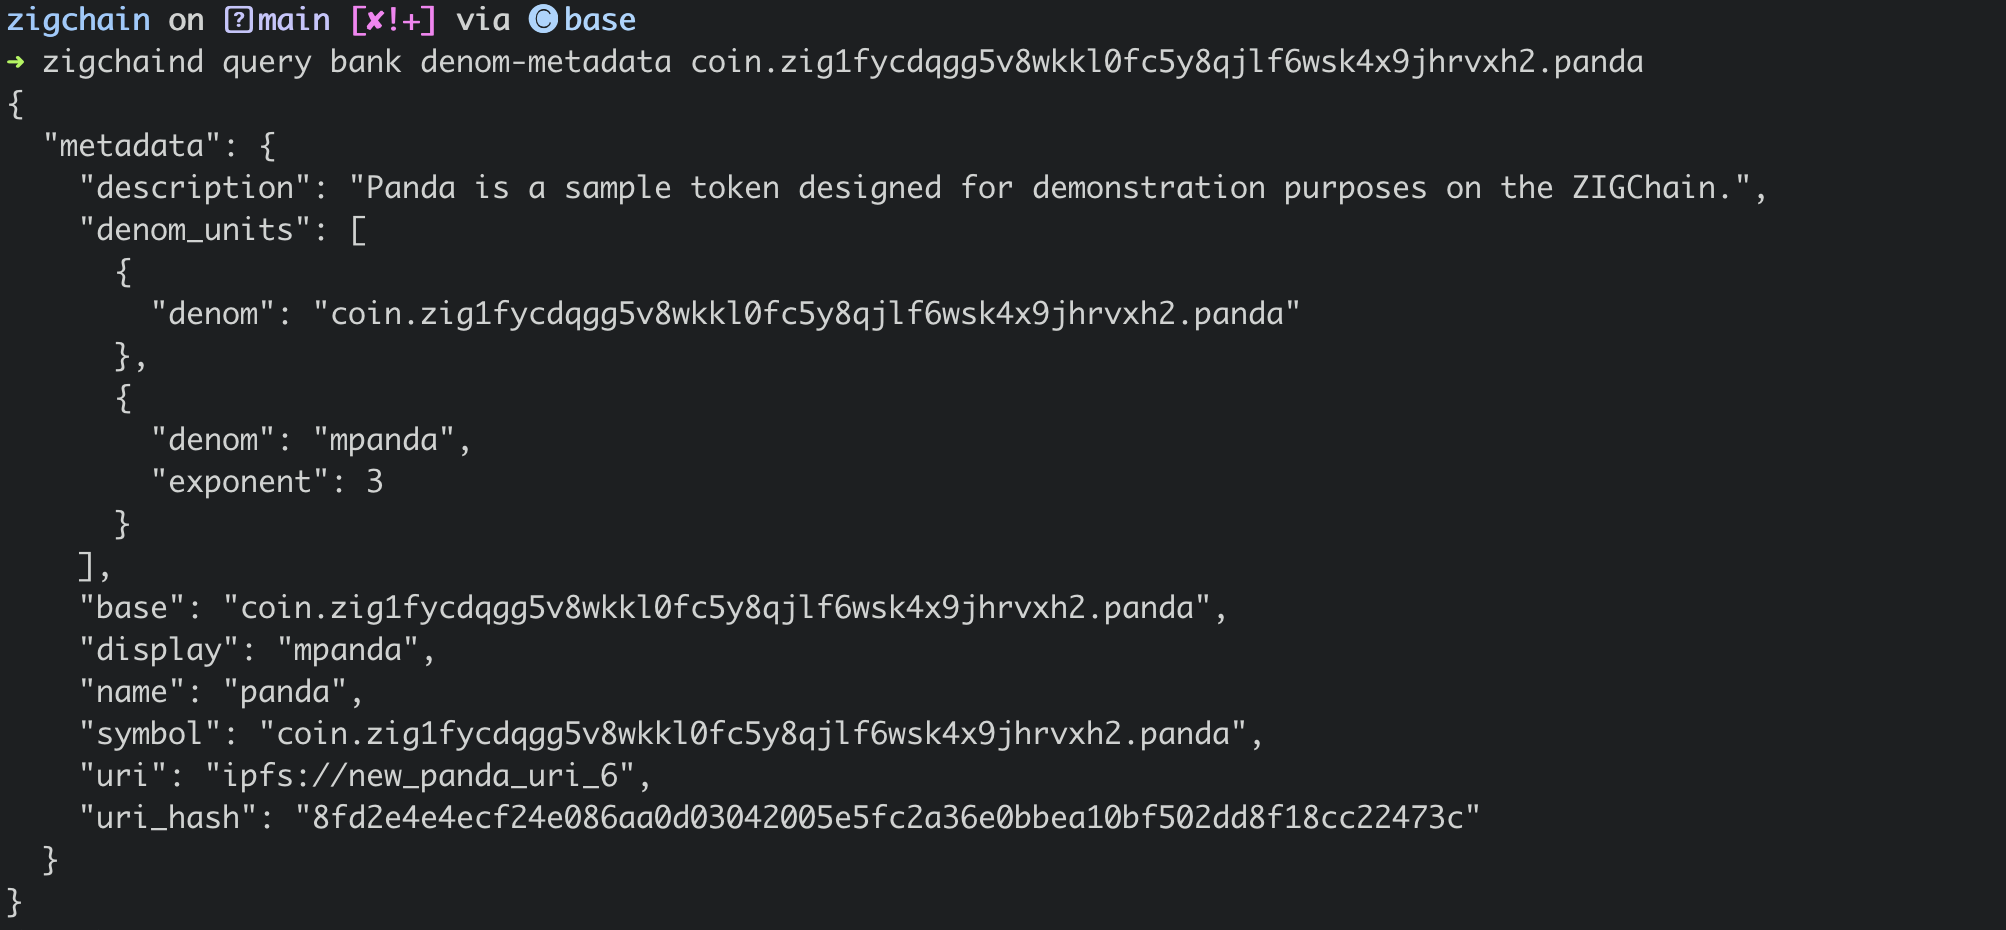2006x930 pixels.
Task: Click the denom-metadata argument in command
Action: coord(546,62)
